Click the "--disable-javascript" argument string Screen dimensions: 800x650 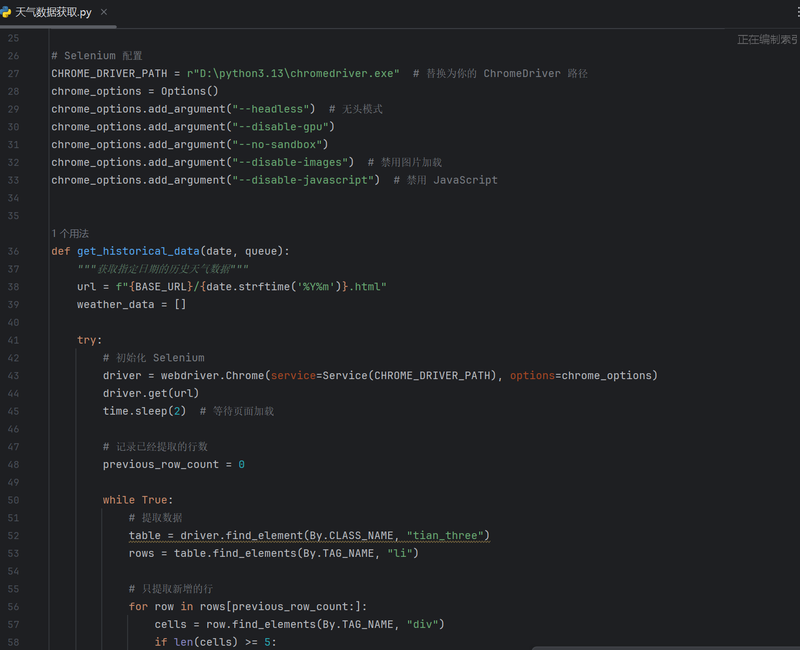[303, 180]
